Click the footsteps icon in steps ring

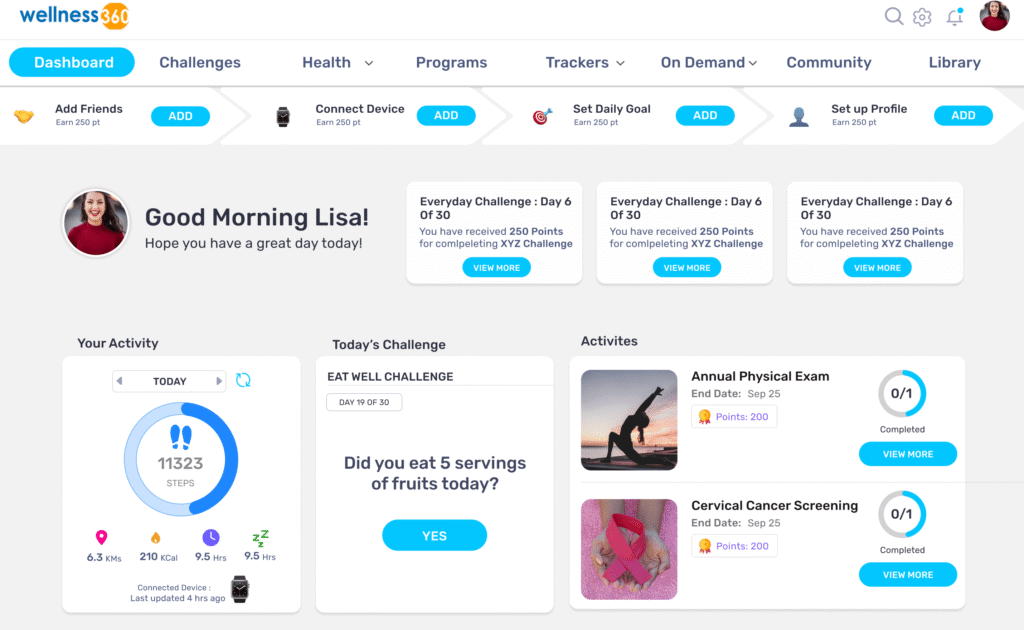point(181,437)
